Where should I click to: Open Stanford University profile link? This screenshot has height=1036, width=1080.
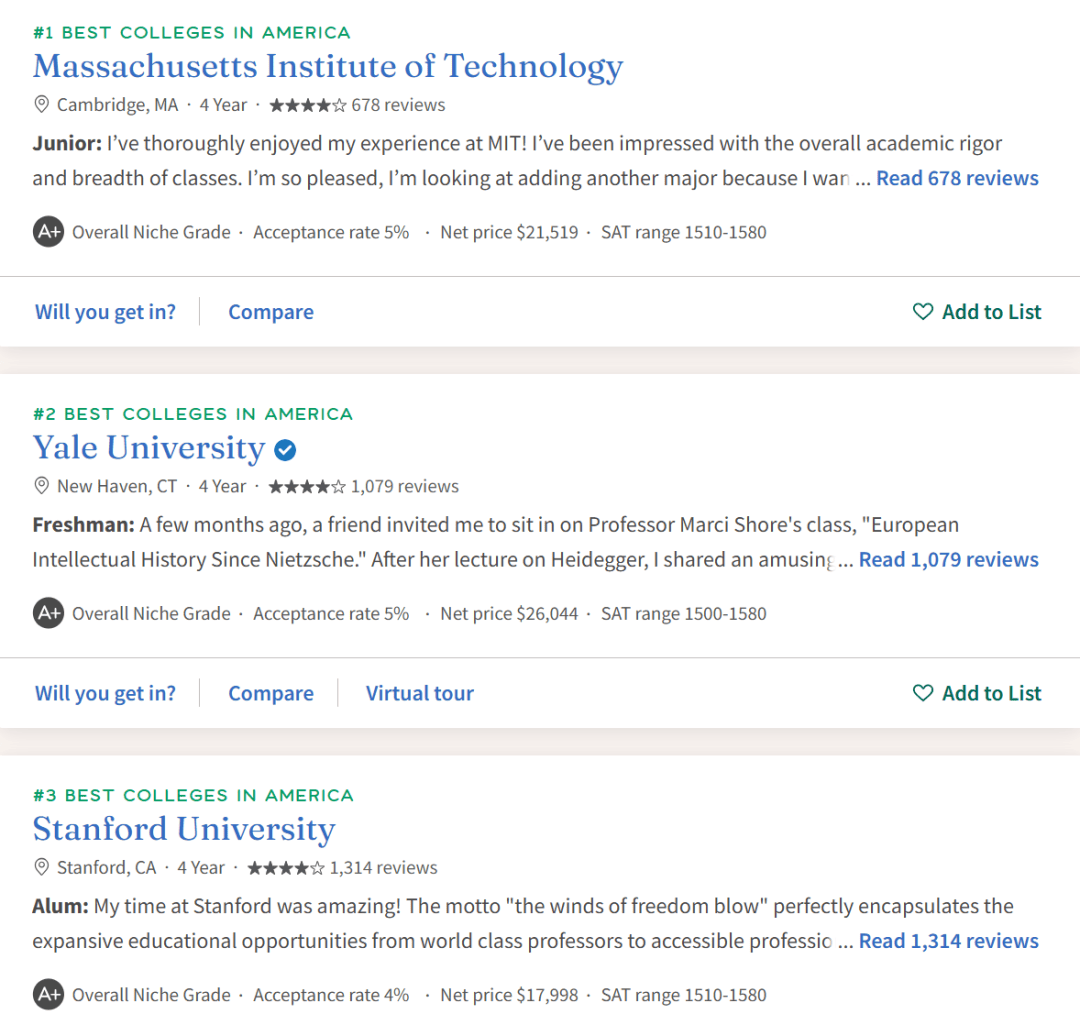tap(184, 829)
